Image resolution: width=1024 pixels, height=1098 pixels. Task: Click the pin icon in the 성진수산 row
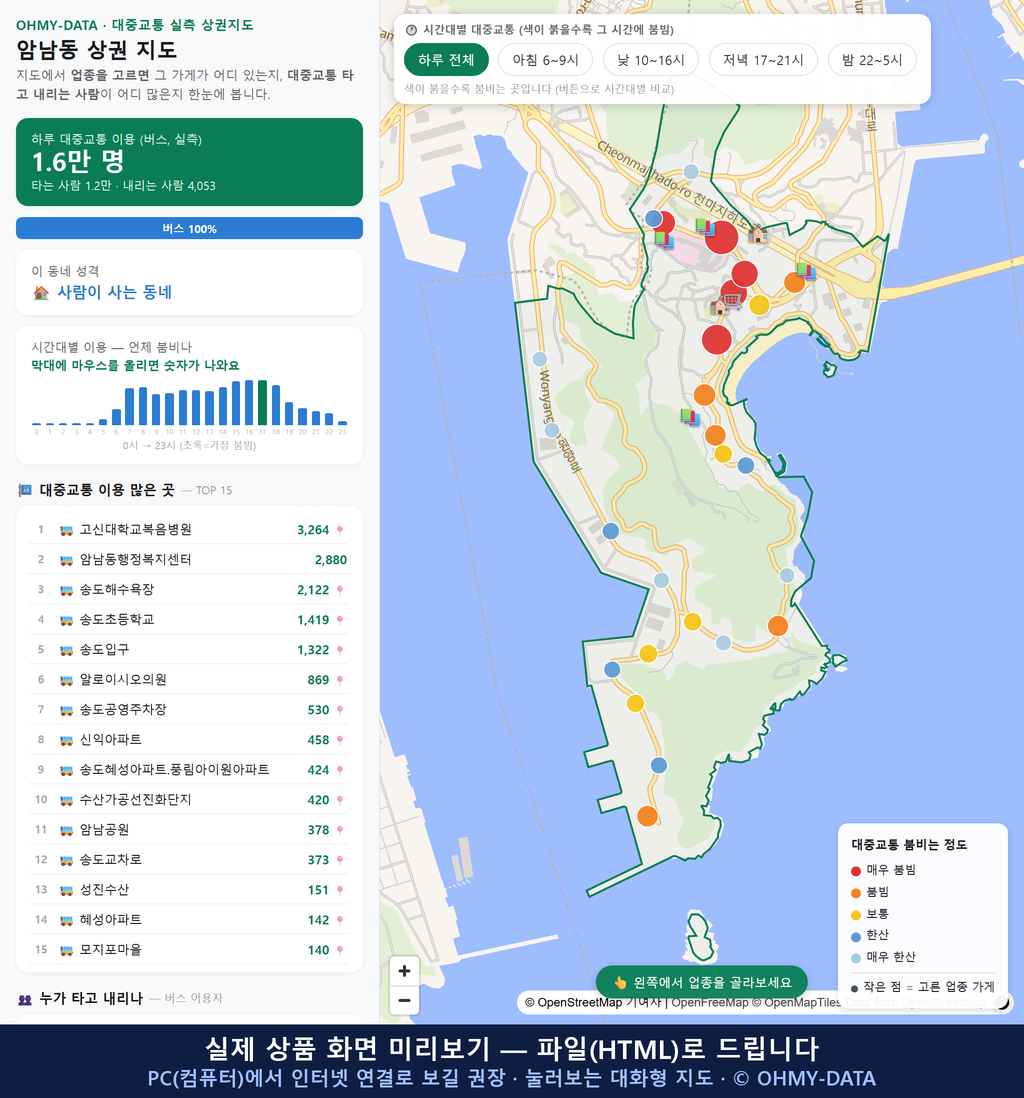(340, 890)
